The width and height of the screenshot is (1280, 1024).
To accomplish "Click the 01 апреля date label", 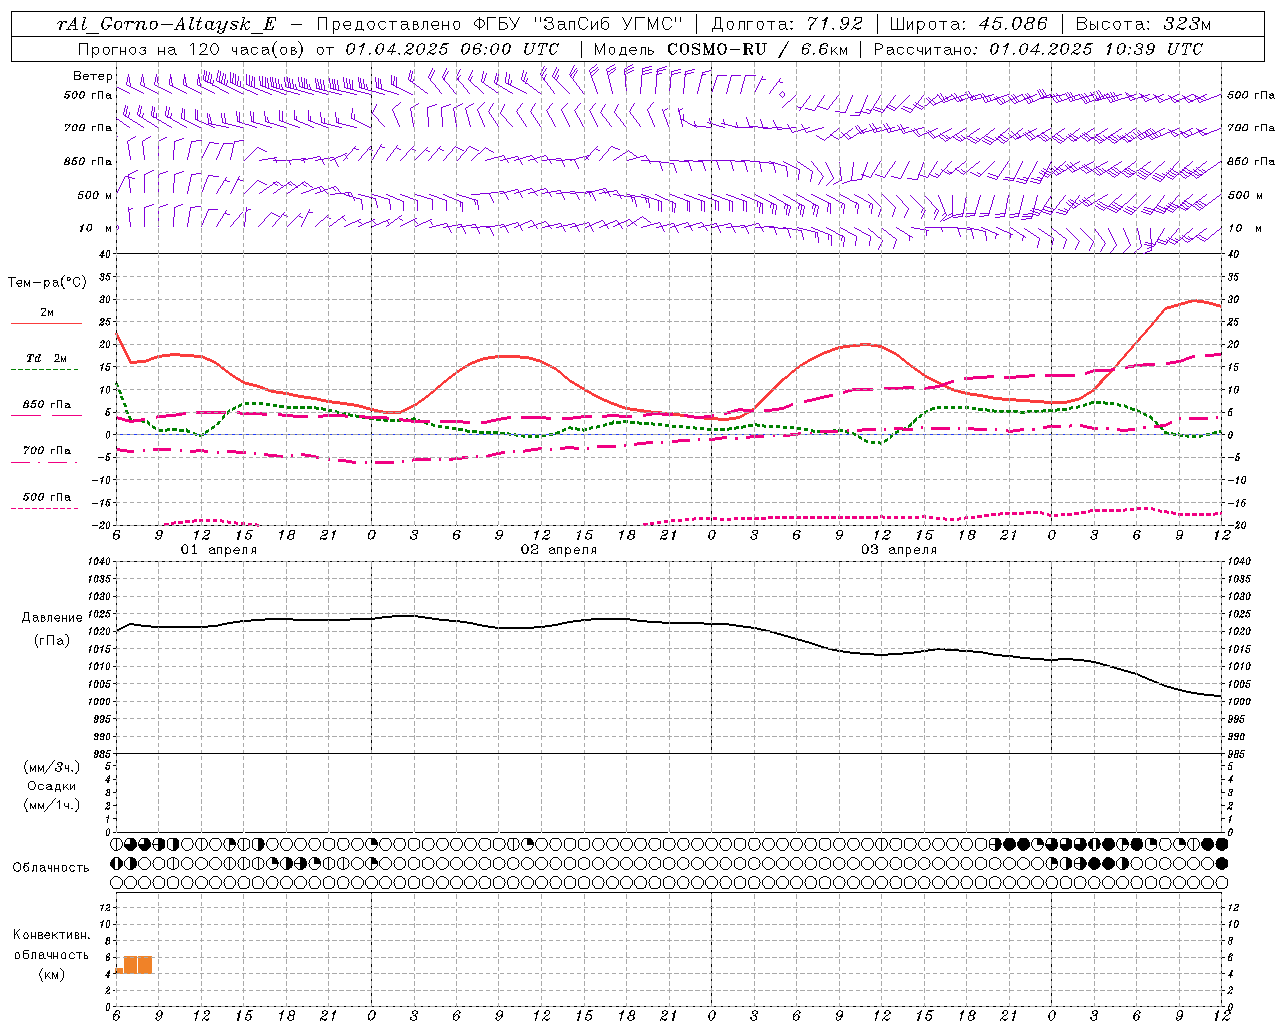I will click(218, 550).
